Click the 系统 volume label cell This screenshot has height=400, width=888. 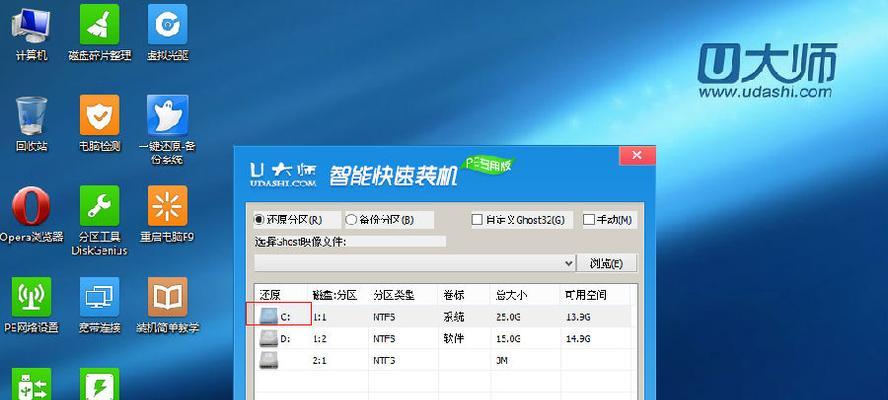[454, 317]
